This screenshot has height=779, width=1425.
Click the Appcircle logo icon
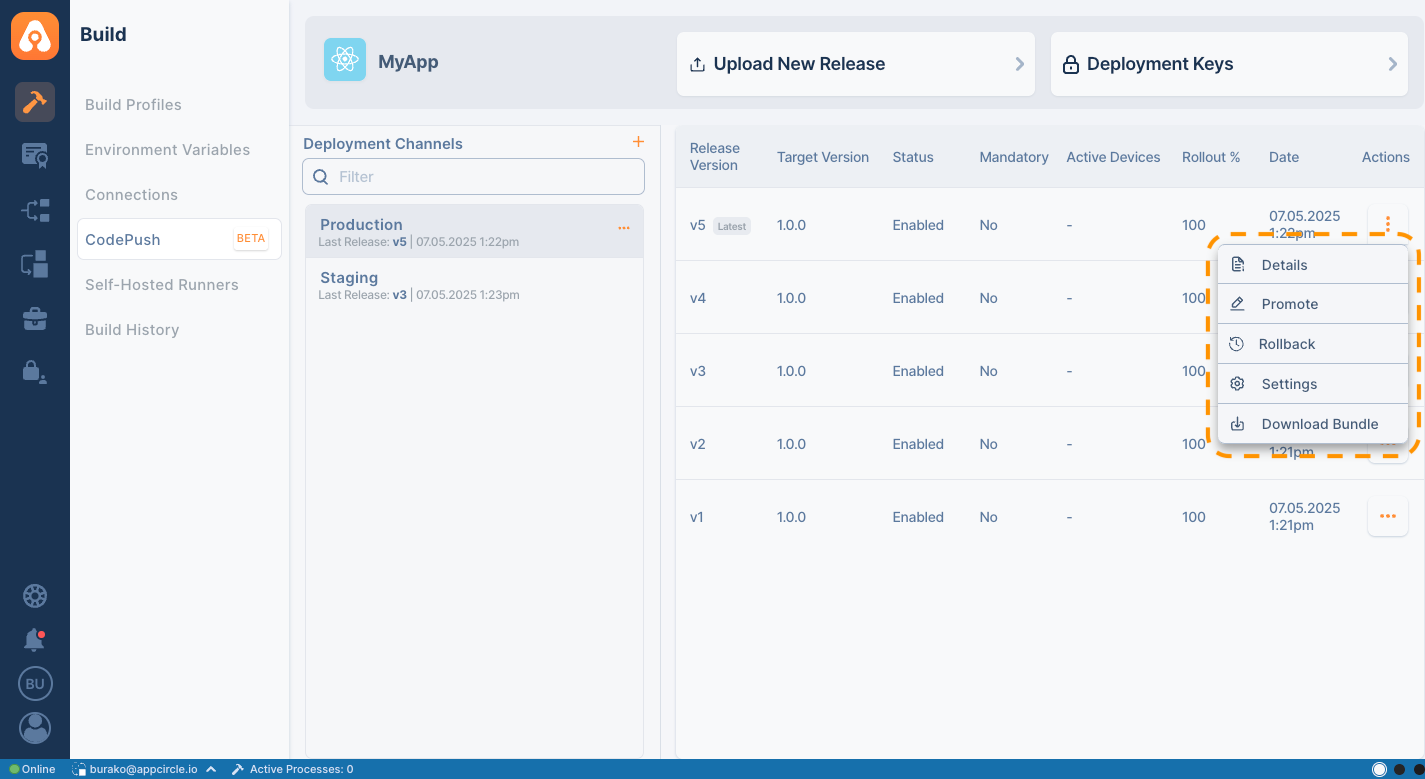[35, 36]
